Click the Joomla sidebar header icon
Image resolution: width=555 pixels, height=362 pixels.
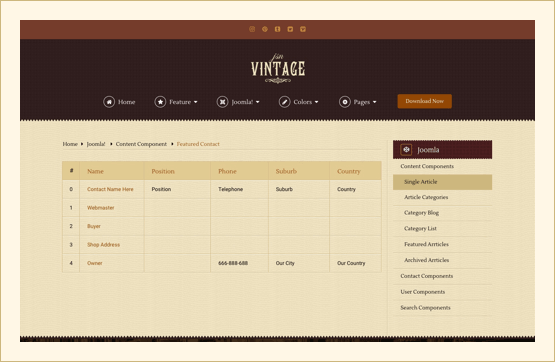click(406, 150)
